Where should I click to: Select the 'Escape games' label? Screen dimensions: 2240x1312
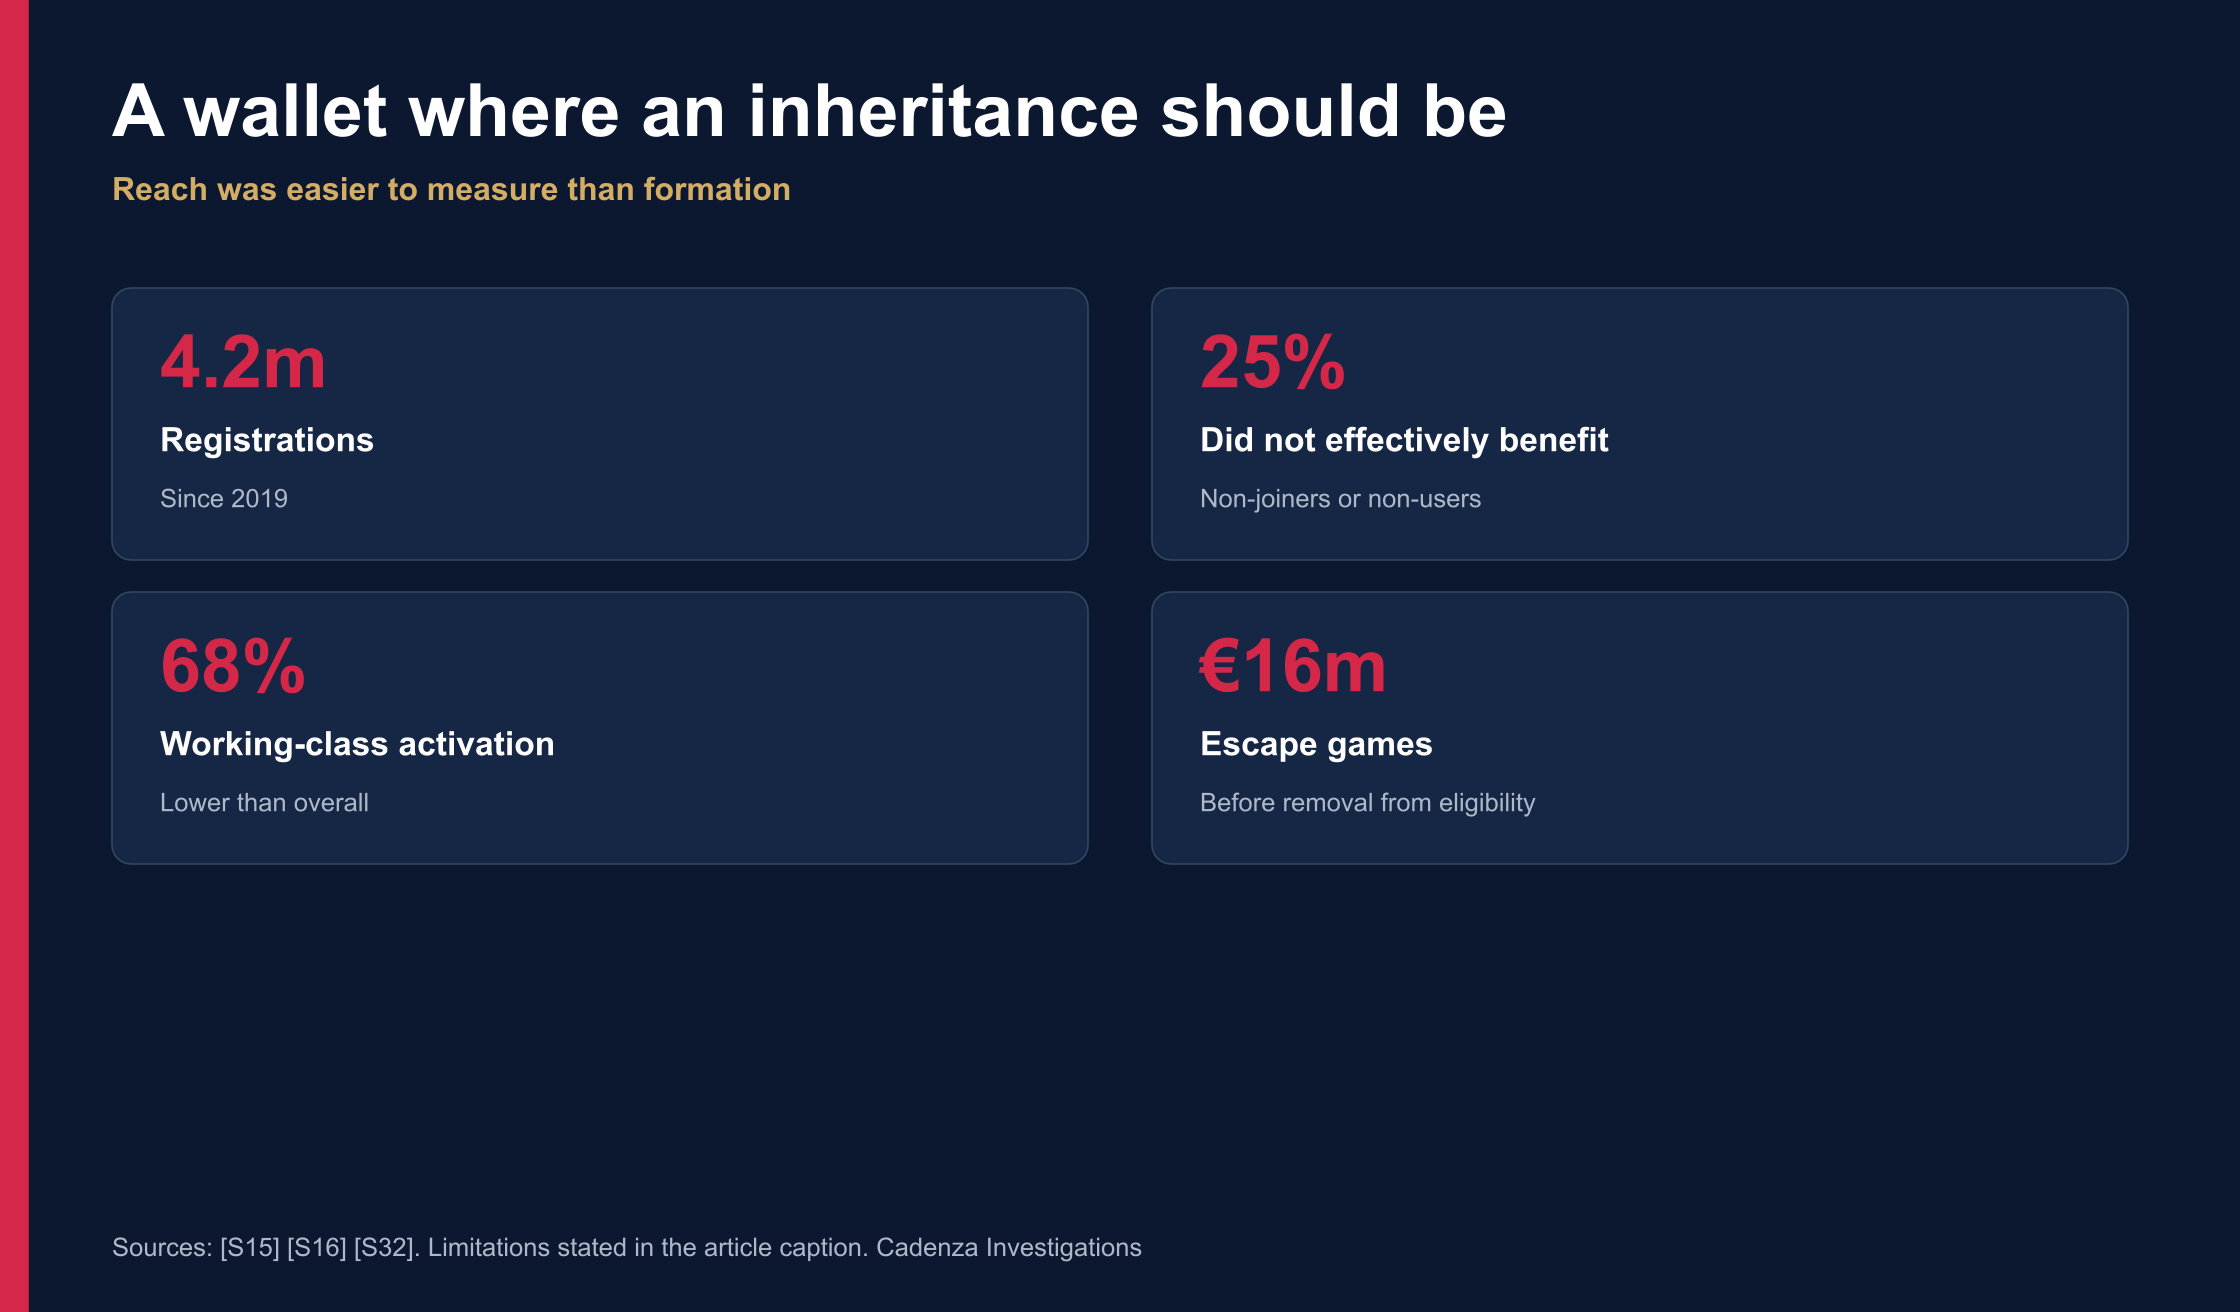(x=1316, y=744)
